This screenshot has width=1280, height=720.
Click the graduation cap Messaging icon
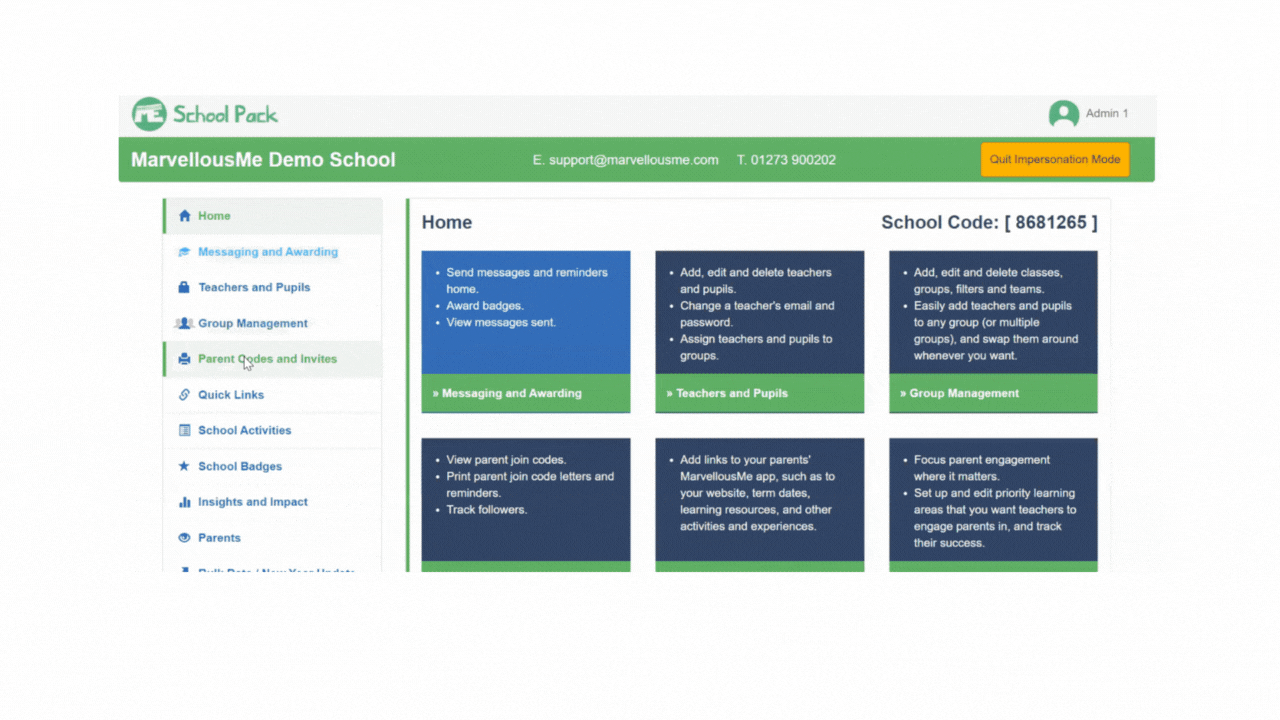[184, 252]
